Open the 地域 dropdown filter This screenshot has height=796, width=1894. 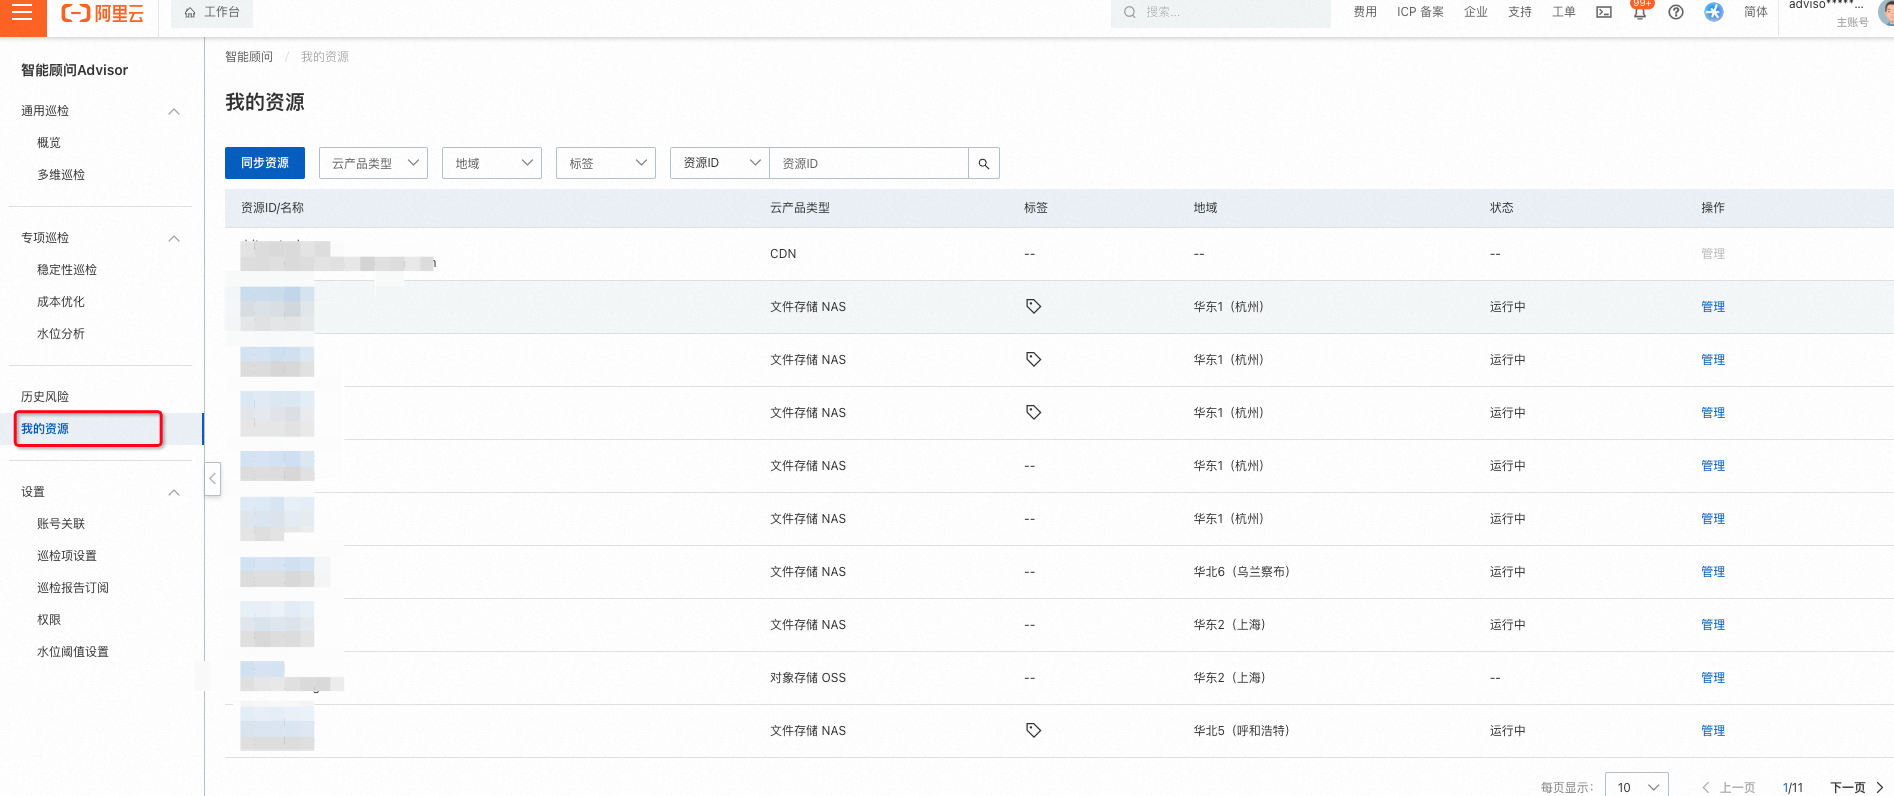(492, 163)
